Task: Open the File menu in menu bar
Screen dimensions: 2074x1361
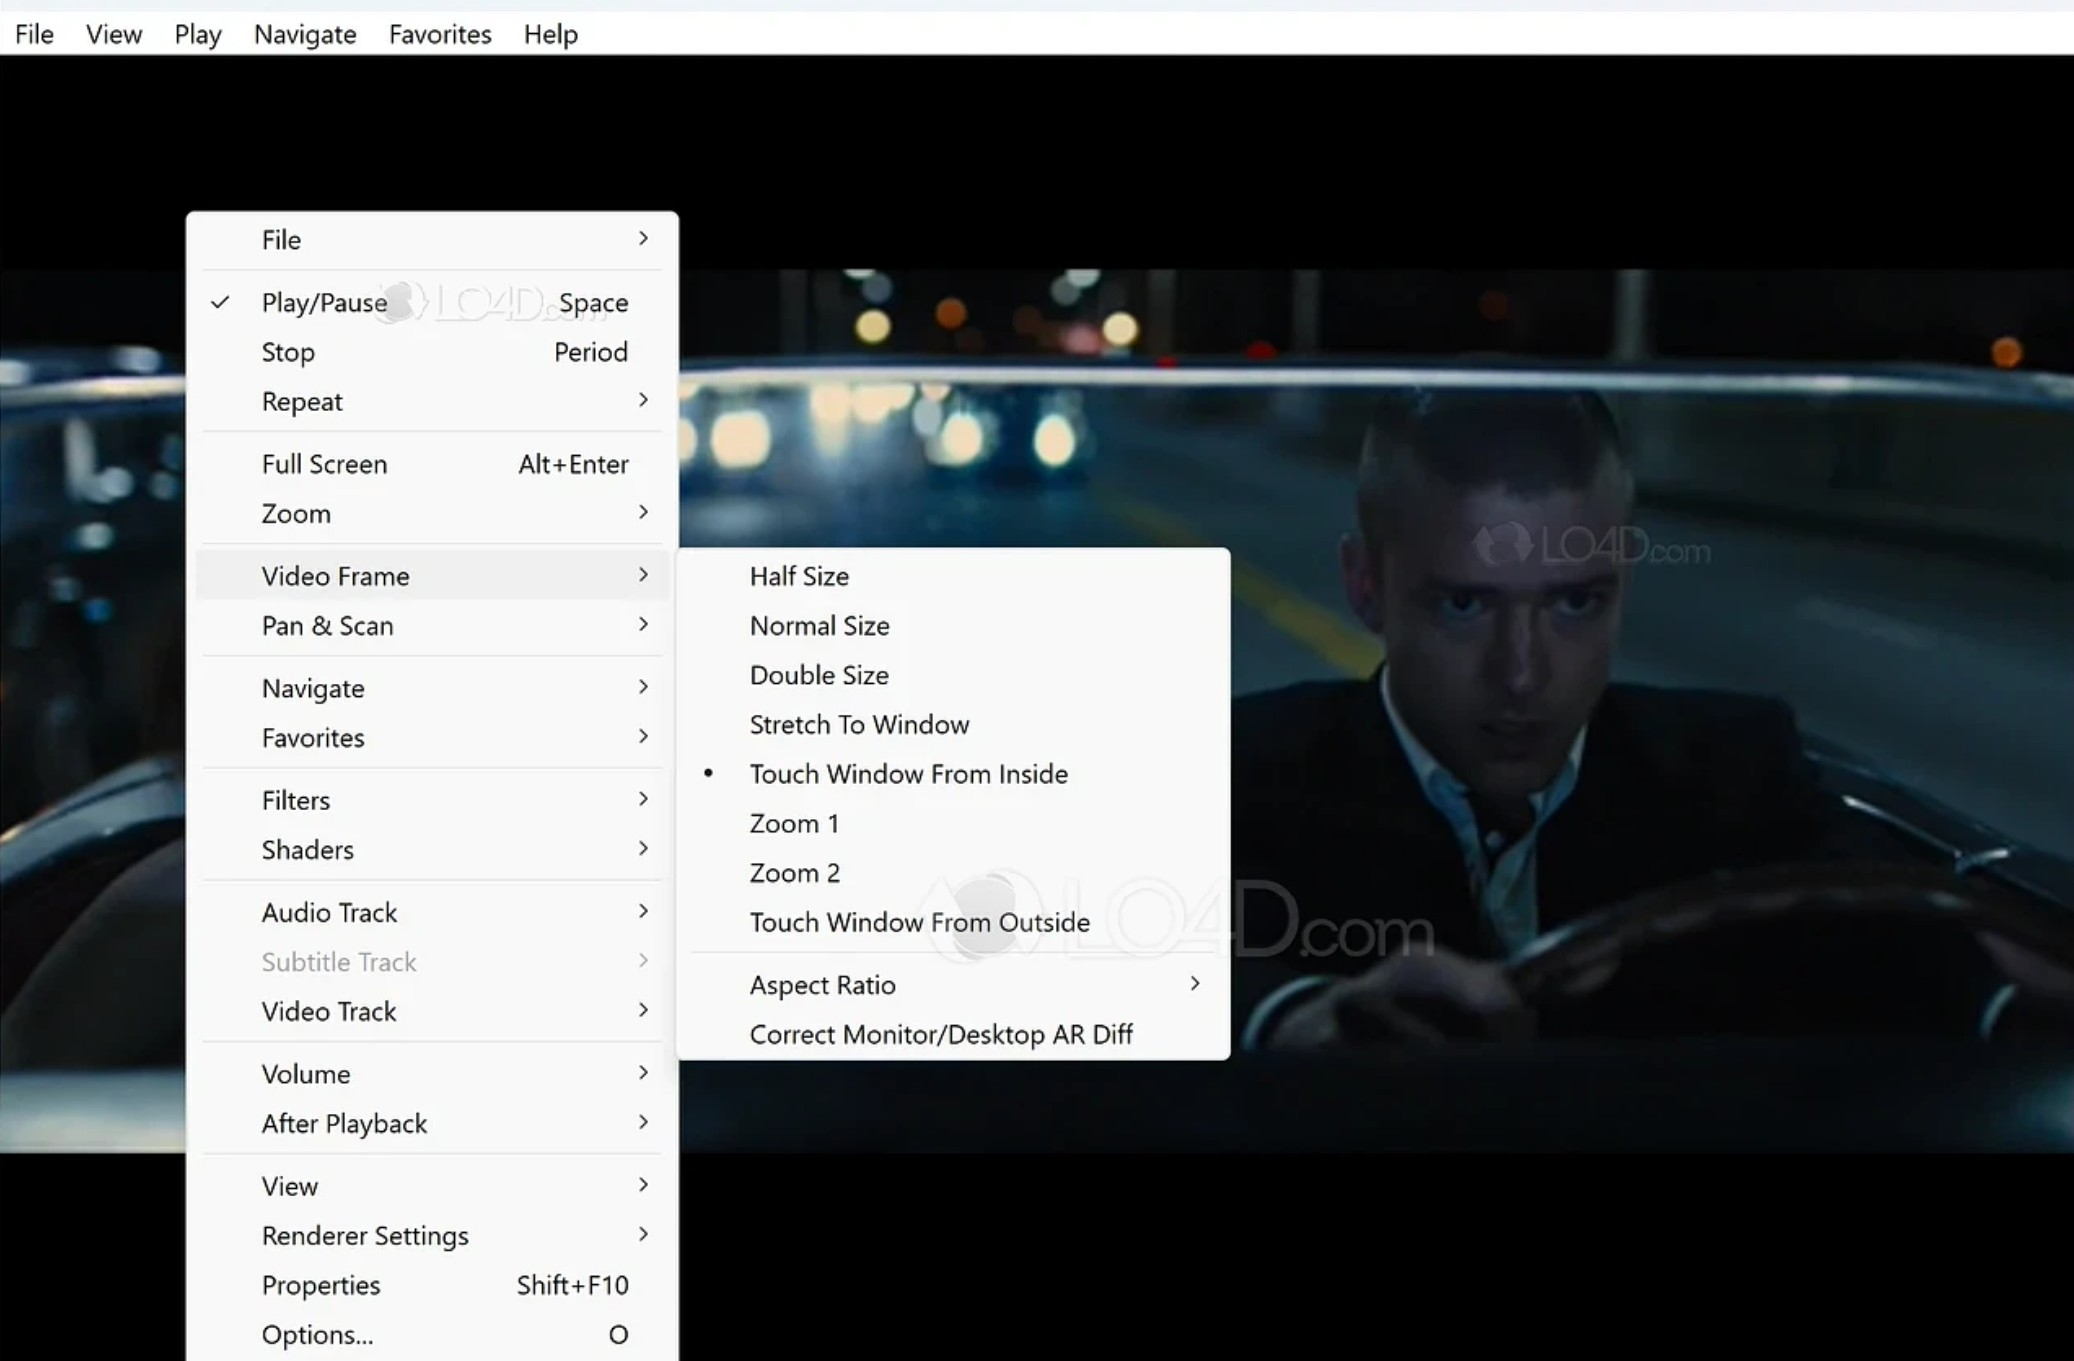Action: (34, 34)
